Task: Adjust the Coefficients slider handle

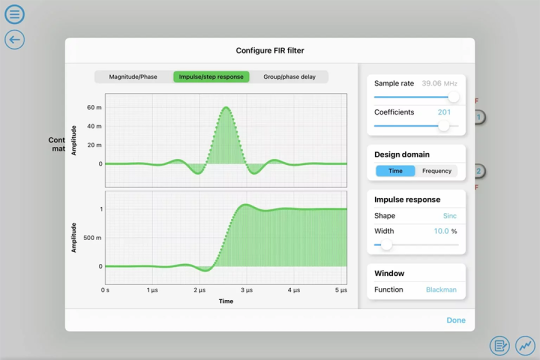Action: [444, 126]
